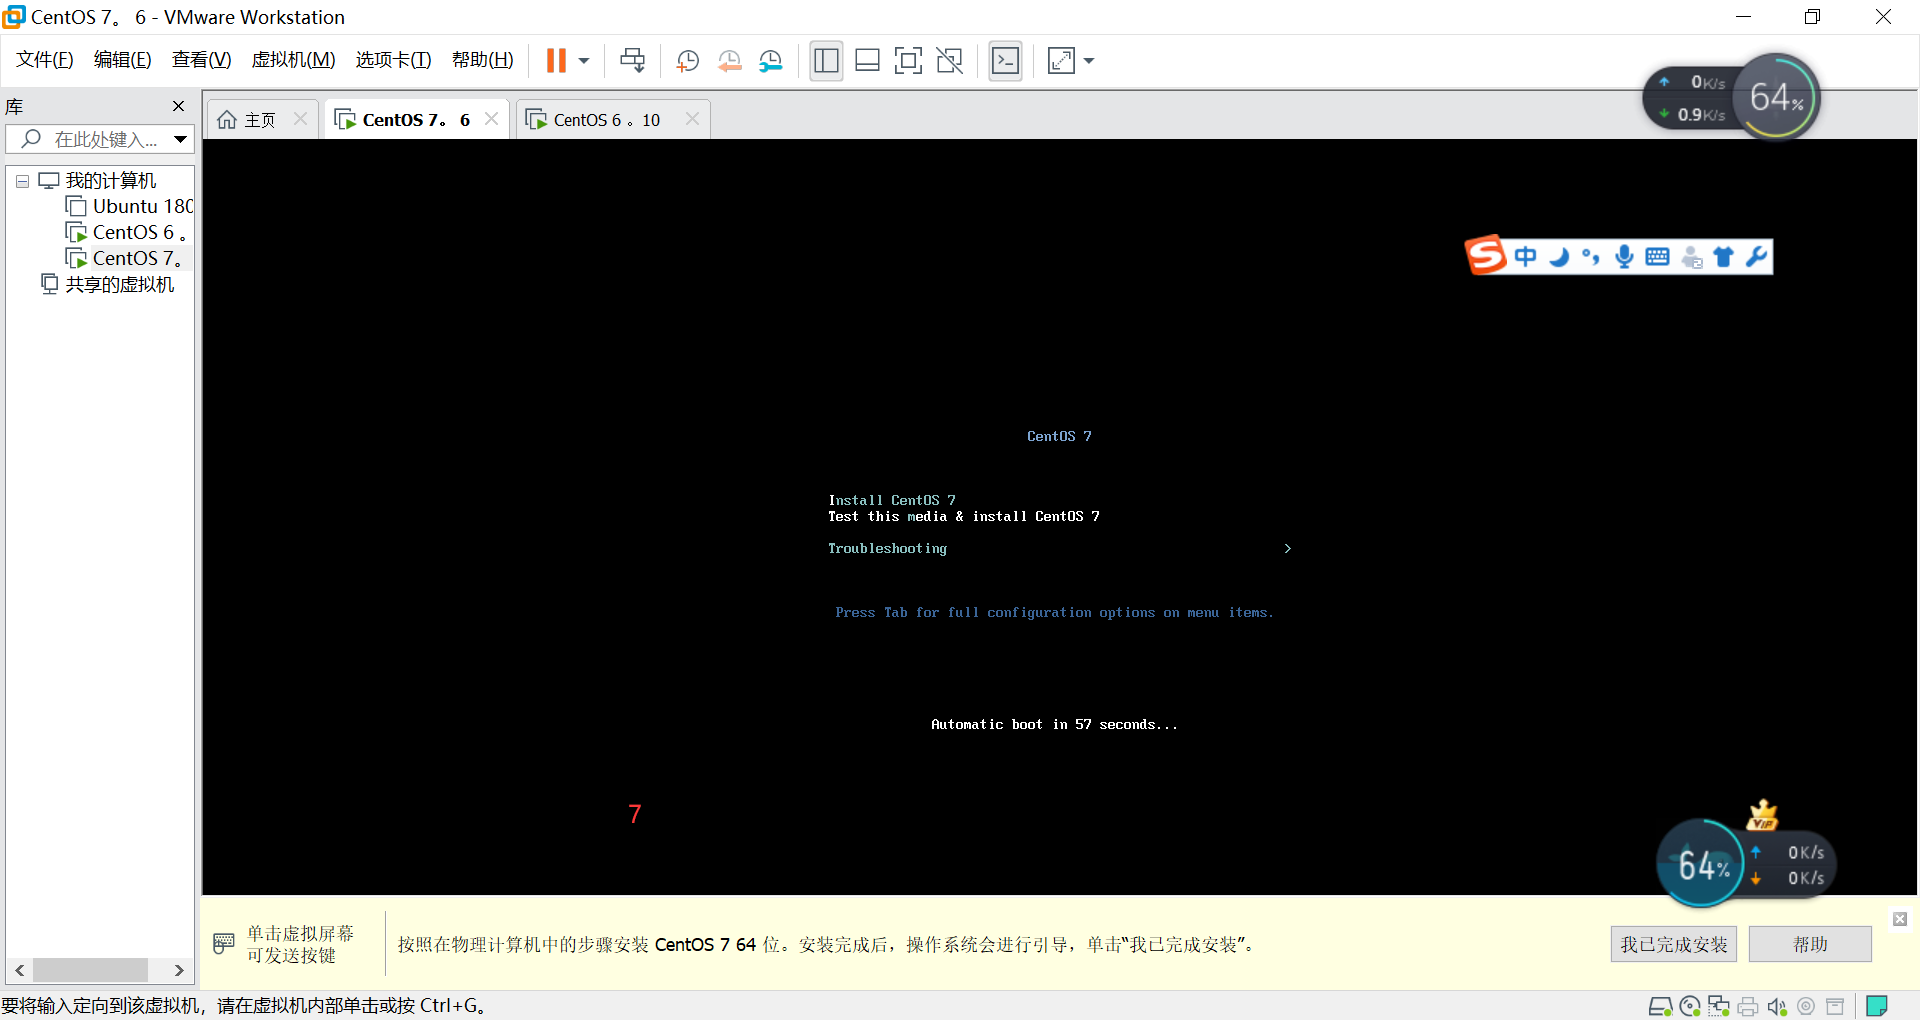Select 共享的虚拟机 in the library
1920x1020 pixels.
(x=120, y=285)
